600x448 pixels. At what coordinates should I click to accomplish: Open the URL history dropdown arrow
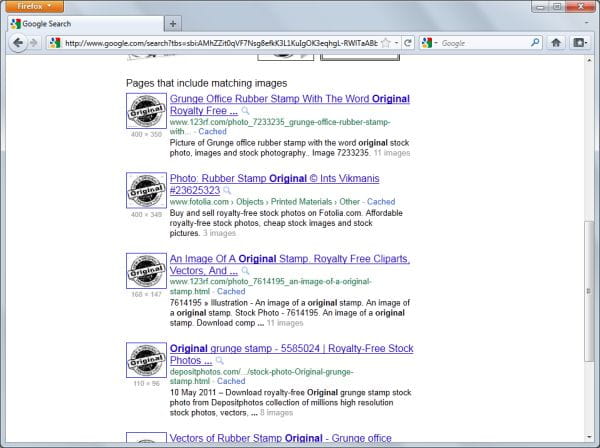(396, 43)
